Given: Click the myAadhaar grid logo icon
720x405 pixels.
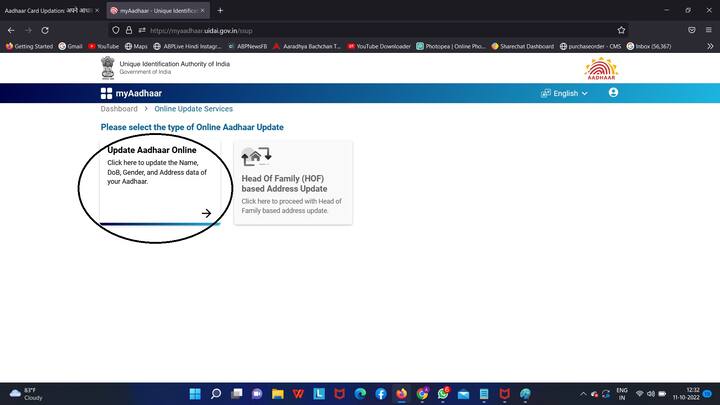Looking at the screenshot, I should point(106,93).
